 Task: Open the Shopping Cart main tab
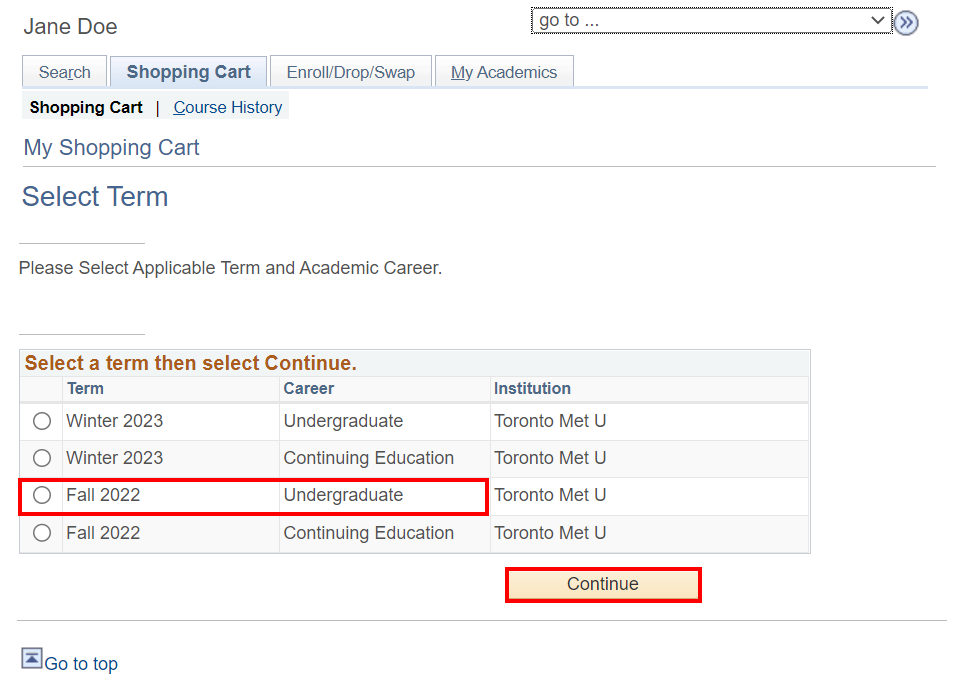[188, 72]
